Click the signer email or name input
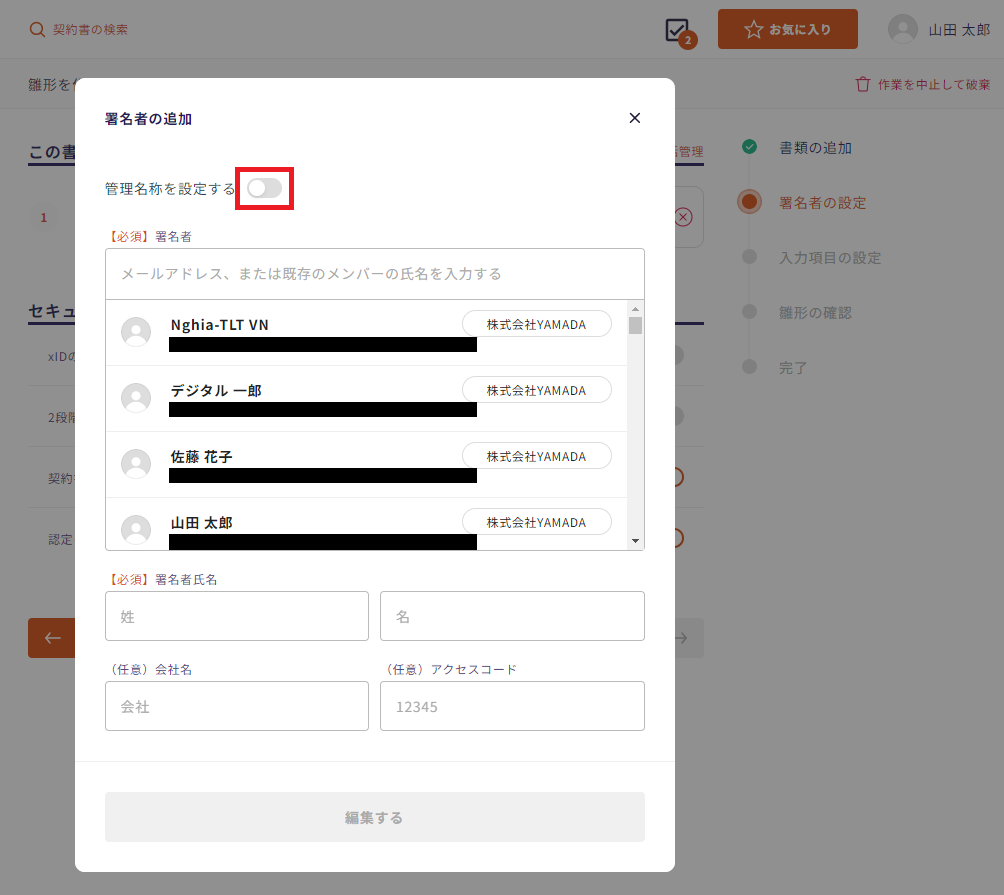Image resolution: width=1004 pixels, height=895 pixels. pyautogui.click(x=374, y=274)
